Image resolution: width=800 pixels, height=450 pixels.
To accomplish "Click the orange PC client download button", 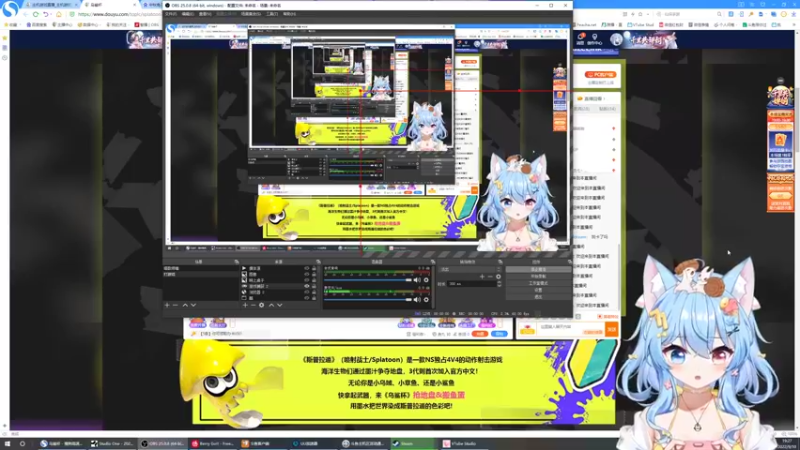I will (x=601, y=74).
